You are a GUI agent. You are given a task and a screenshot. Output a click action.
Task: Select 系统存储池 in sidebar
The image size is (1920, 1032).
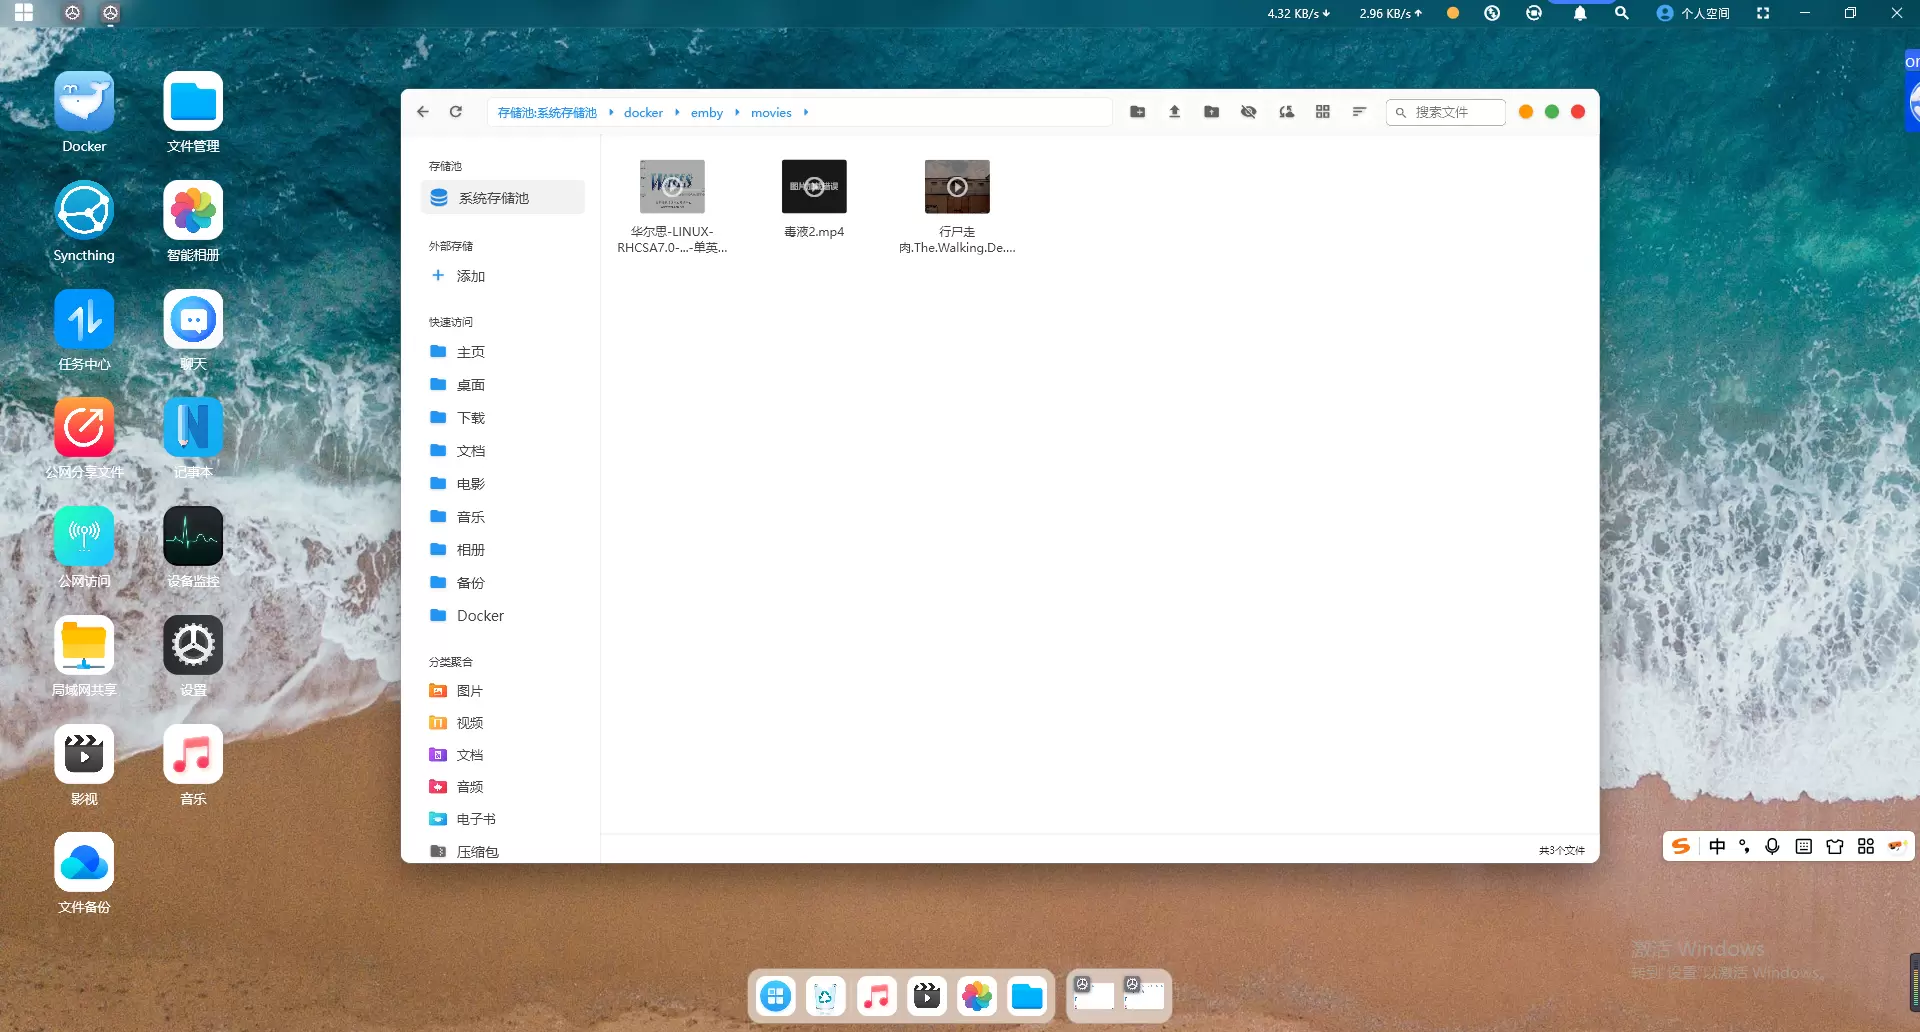[493, 198]
